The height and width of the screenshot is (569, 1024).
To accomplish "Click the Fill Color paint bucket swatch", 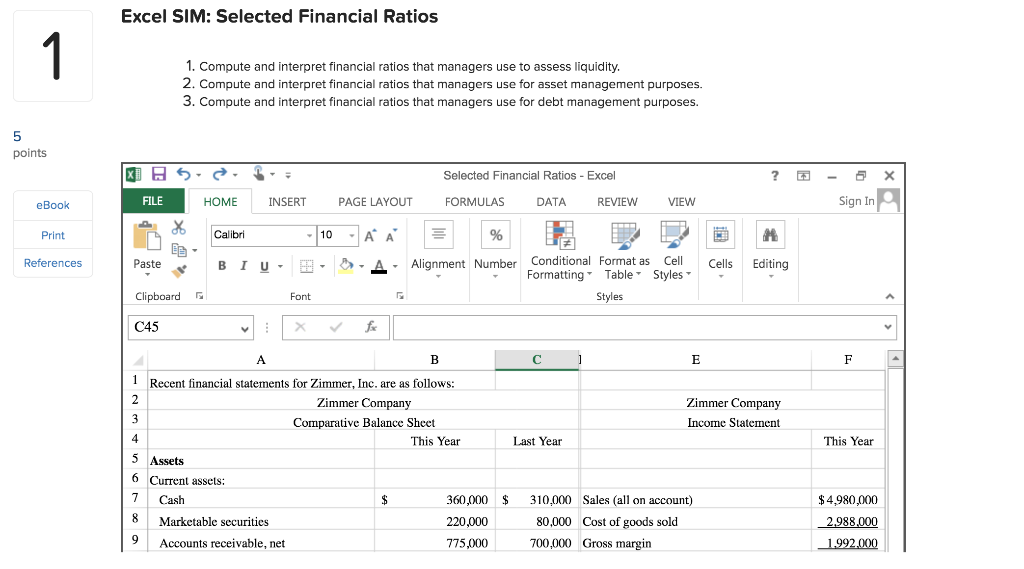I will 346,266.
